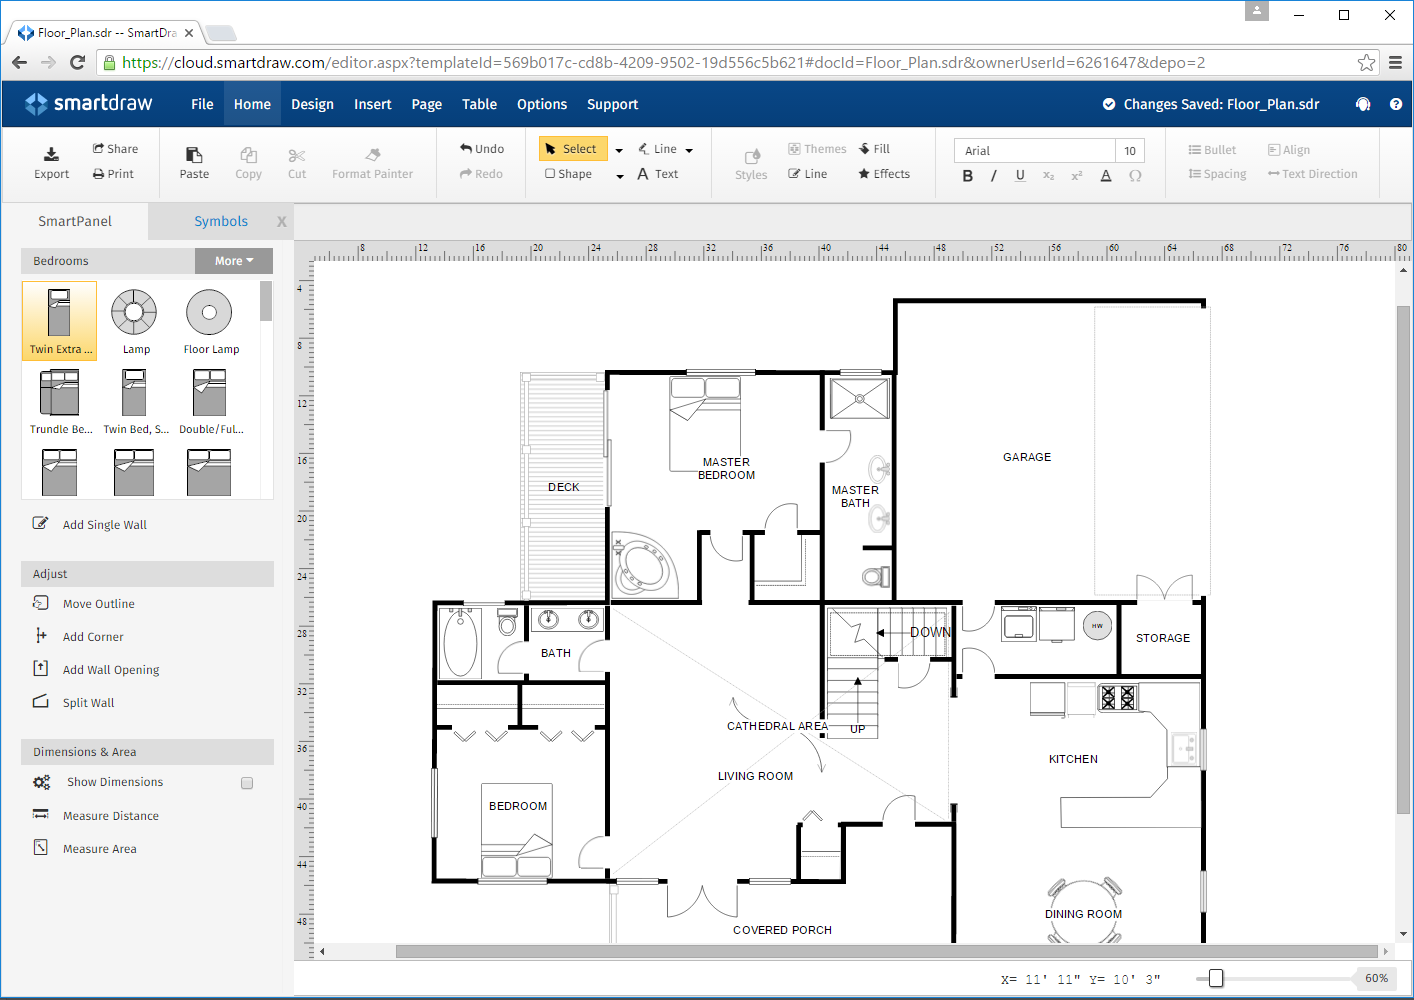Click the Share button
The height and width of the screenshot is (1000, 1414).
click(x=116, y=148)
